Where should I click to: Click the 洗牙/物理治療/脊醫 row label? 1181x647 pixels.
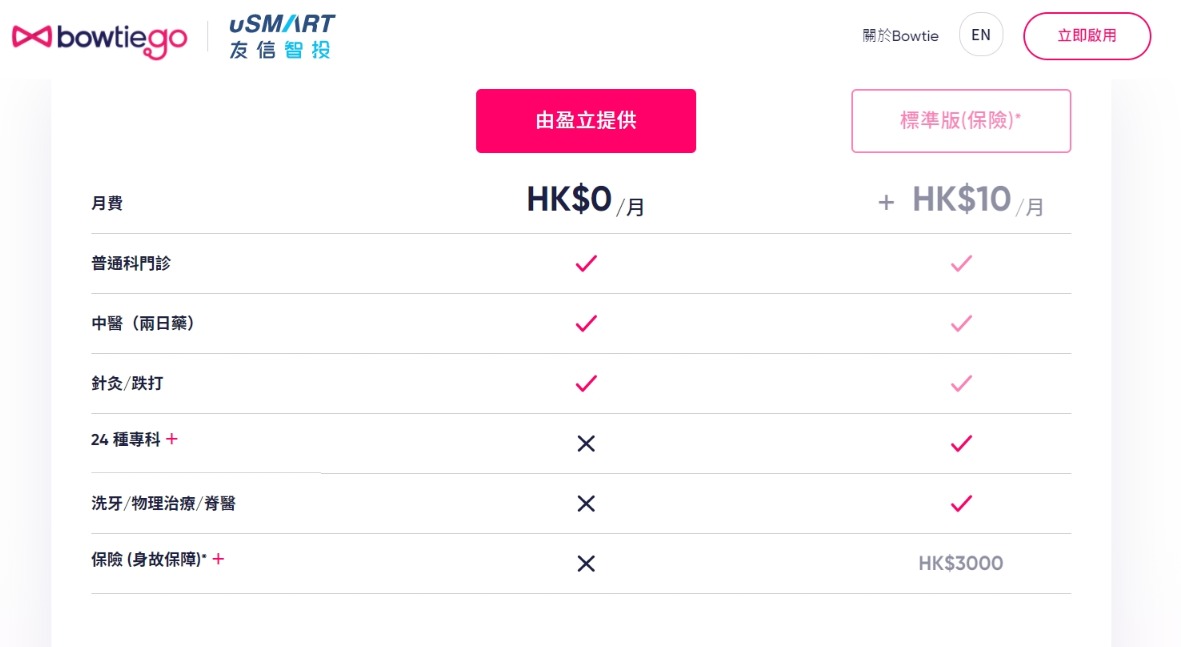pos(164,504)
